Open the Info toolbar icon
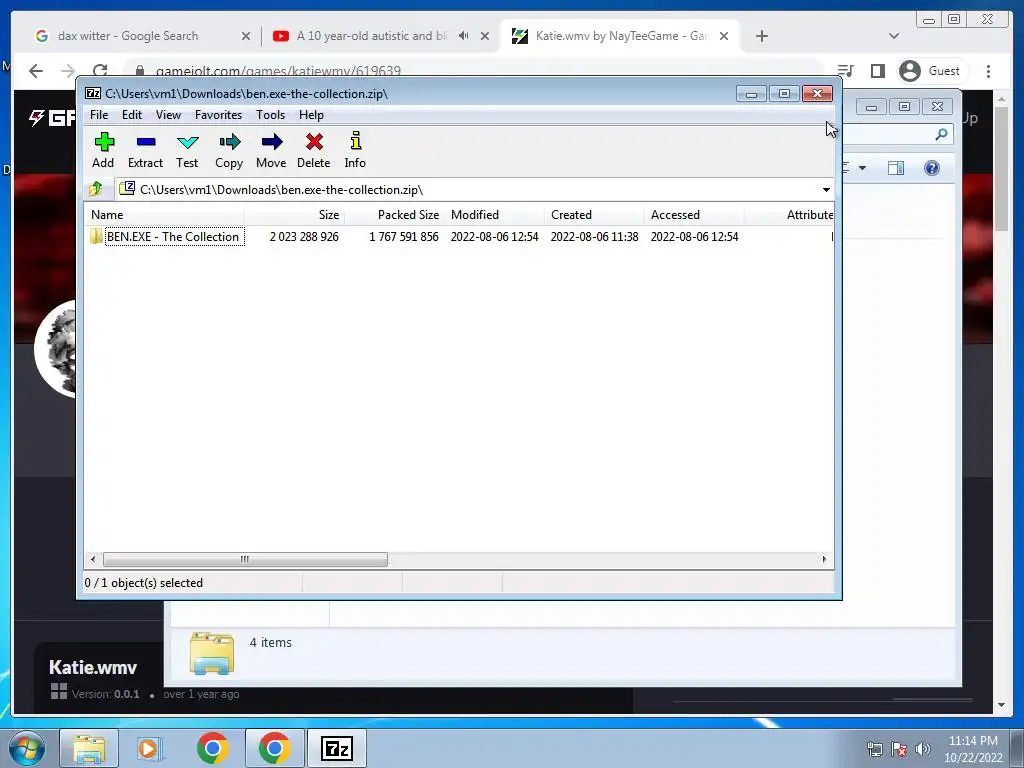Screen dimensions: 1024x768 click(355, 150)
